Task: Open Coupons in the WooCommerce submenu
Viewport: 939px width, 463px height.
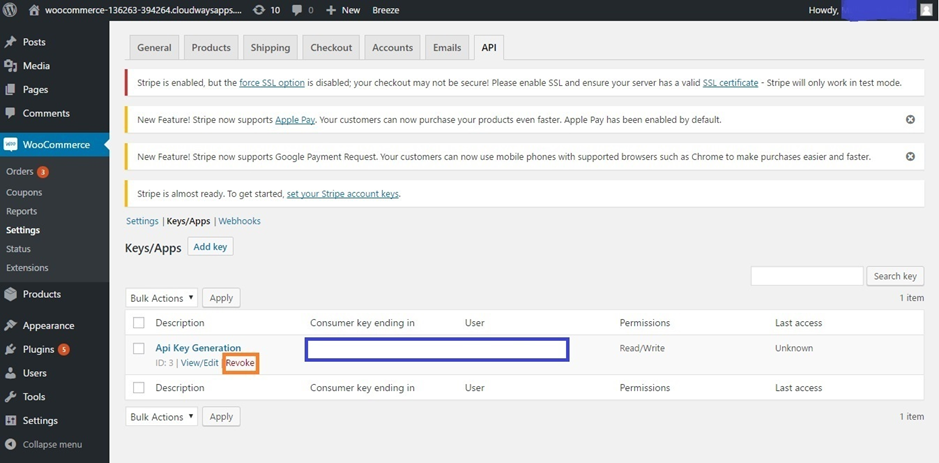Action: click(24, 192)
